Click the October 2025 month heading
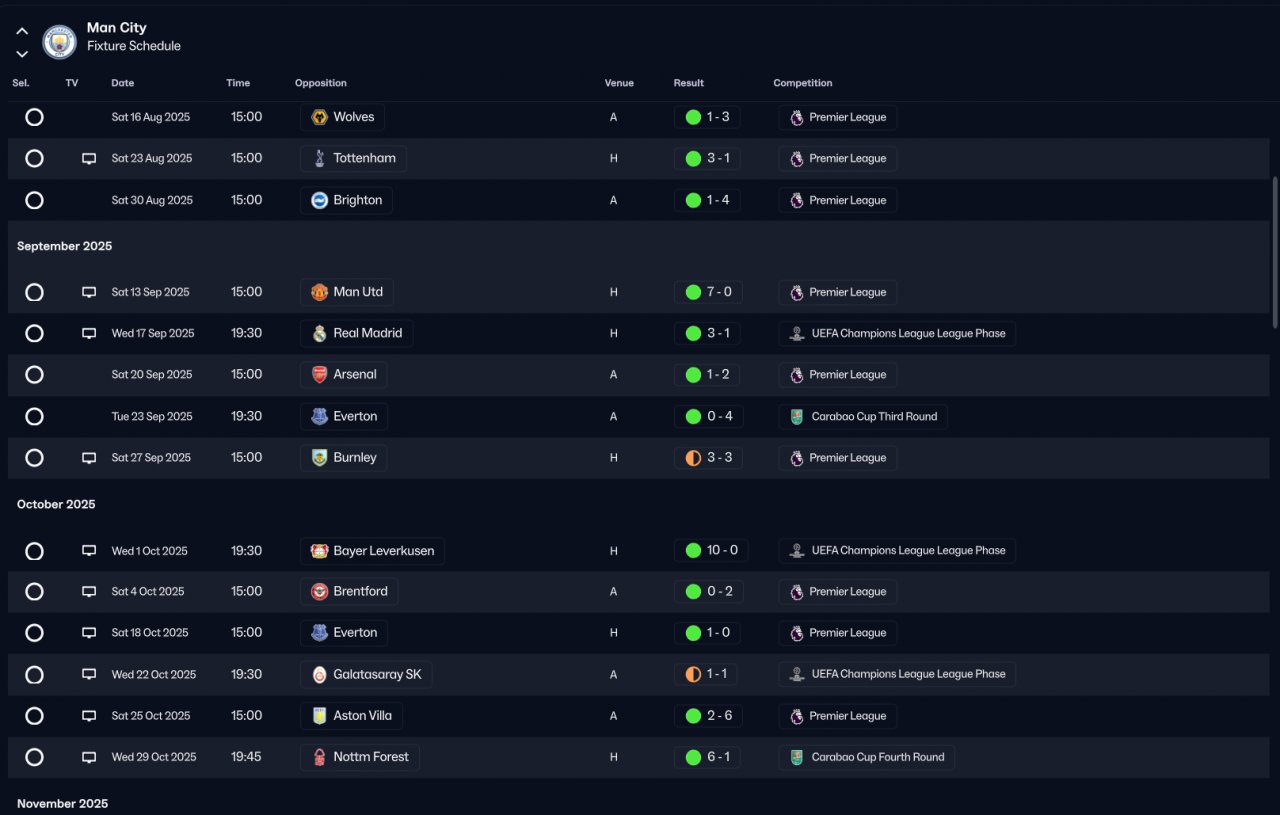Screen dimensions: 1280x815 click(x=56, y=505)
